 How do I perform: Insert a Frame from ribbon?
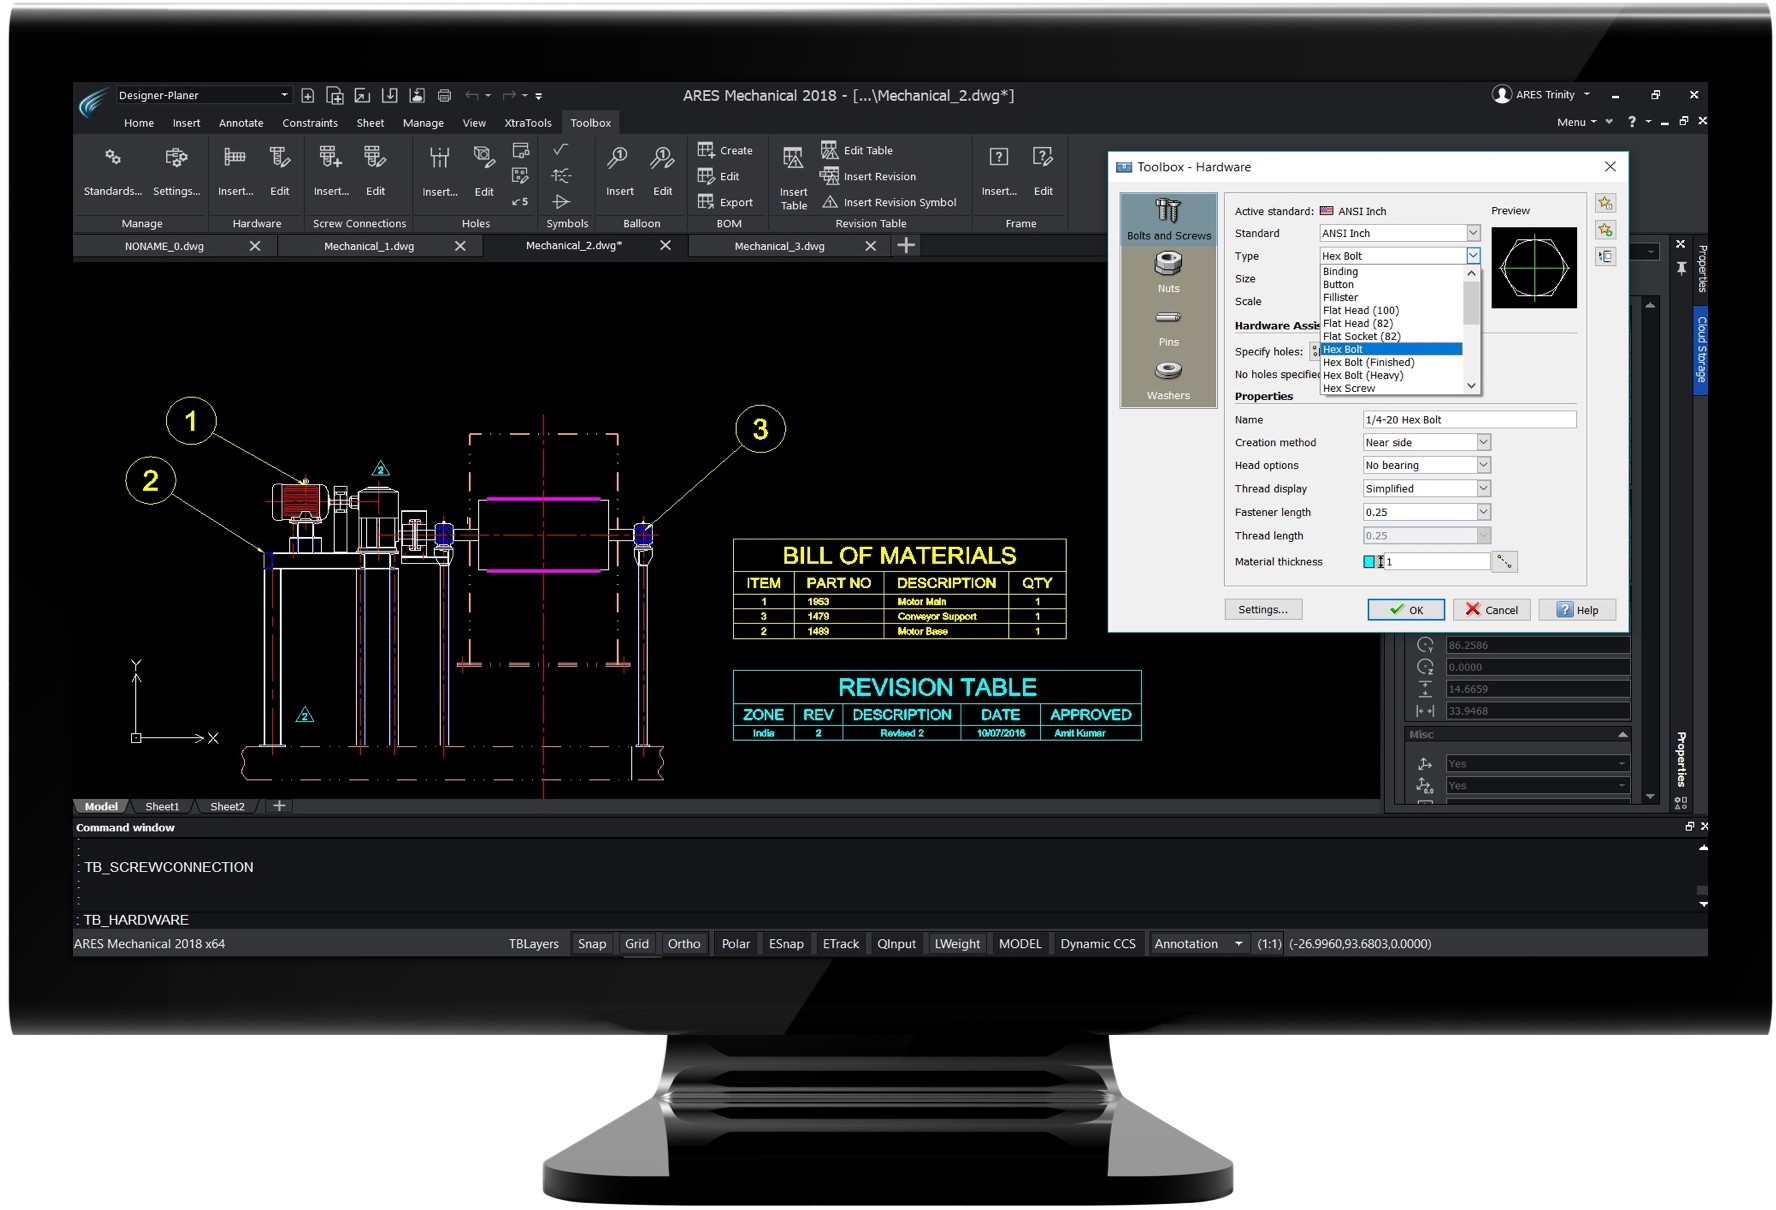coord(999,158)
